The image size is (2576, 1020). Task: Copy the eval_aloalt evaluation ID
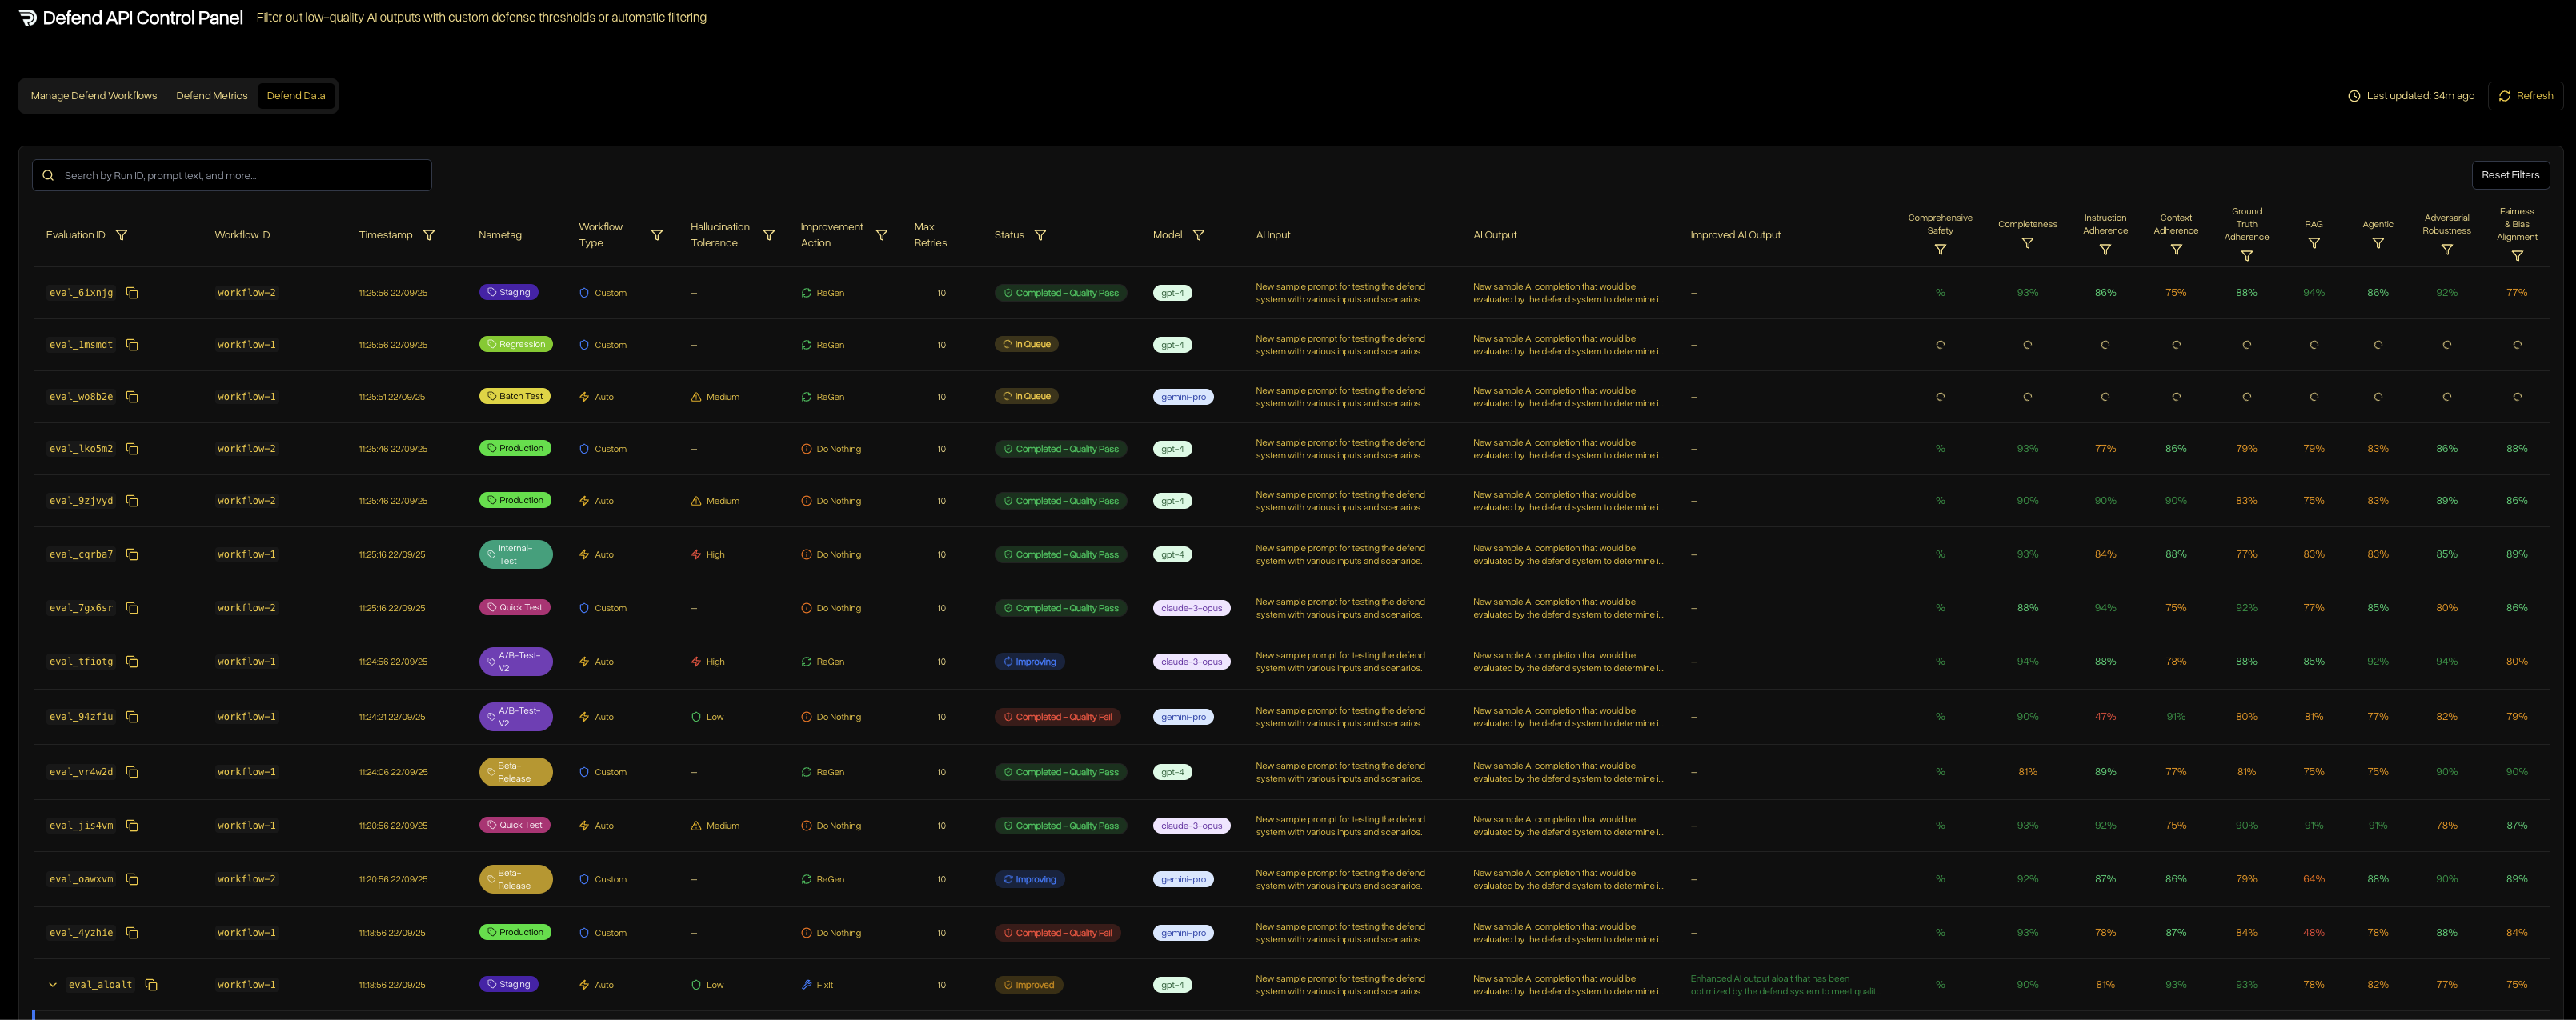pyautogui.click(x=151, y=985)
